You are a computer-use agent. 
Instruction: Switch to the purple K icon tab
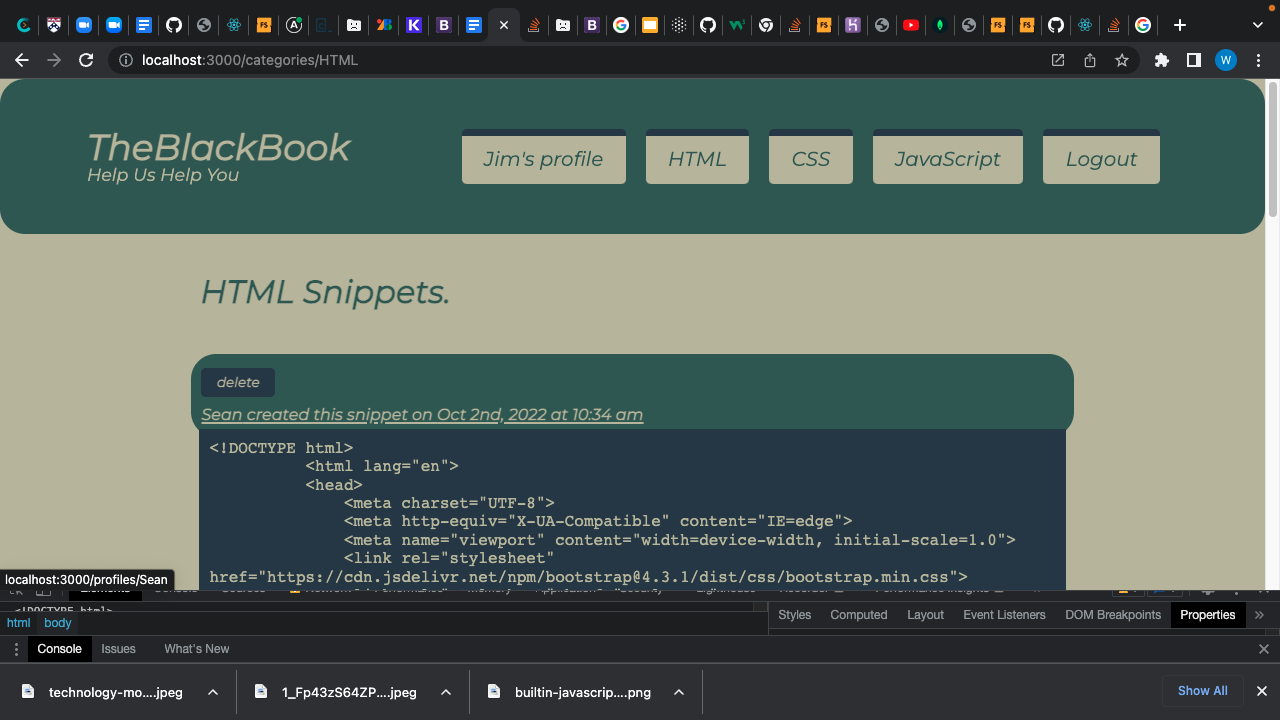414,25
